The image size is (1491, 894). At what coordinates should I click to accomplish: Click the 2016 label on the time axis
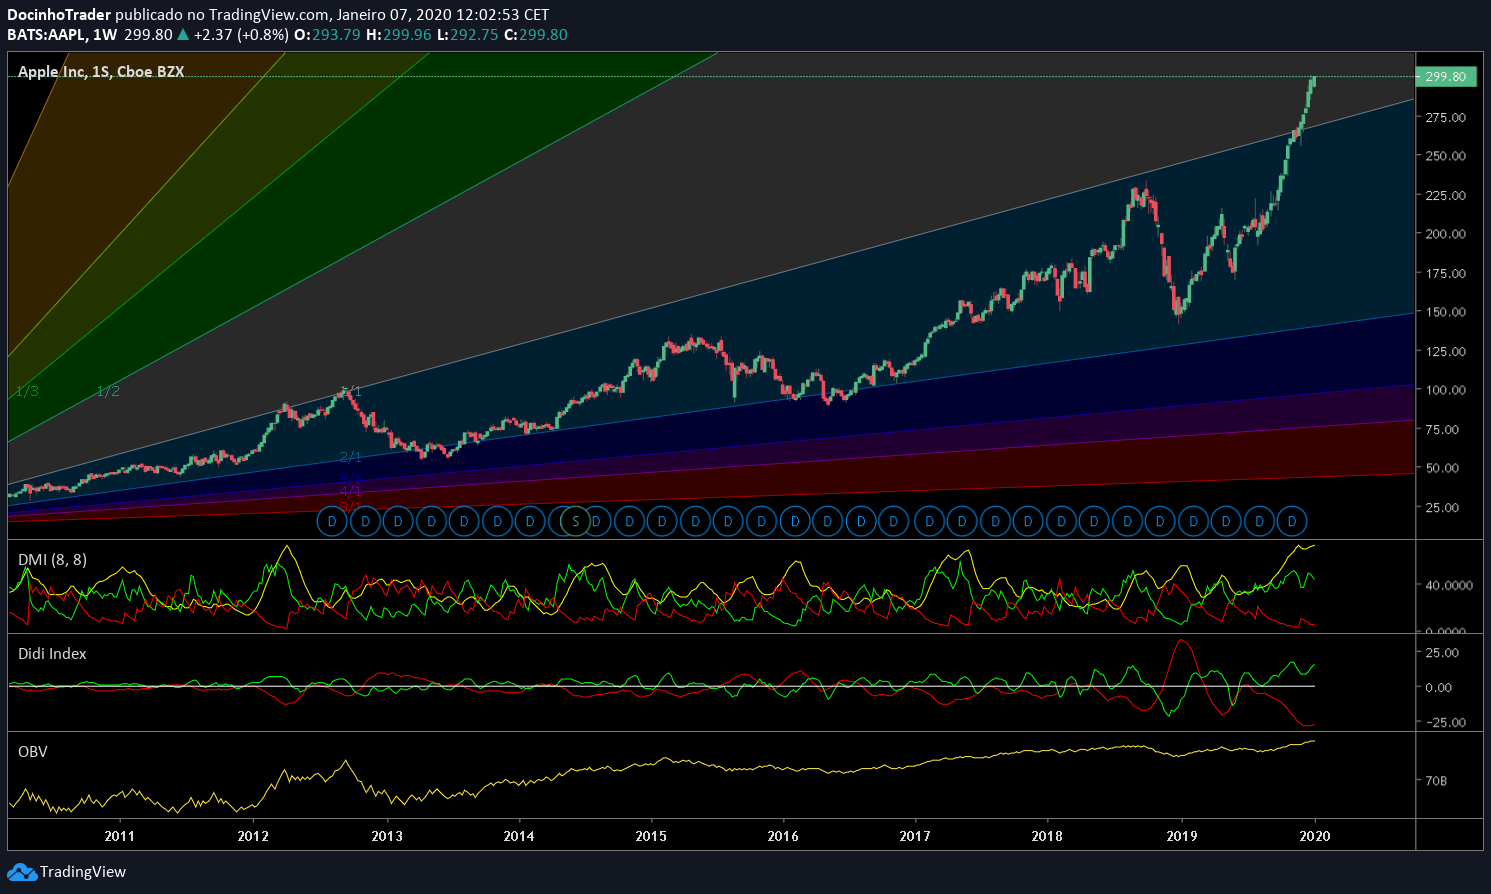(x=783, y=836)
